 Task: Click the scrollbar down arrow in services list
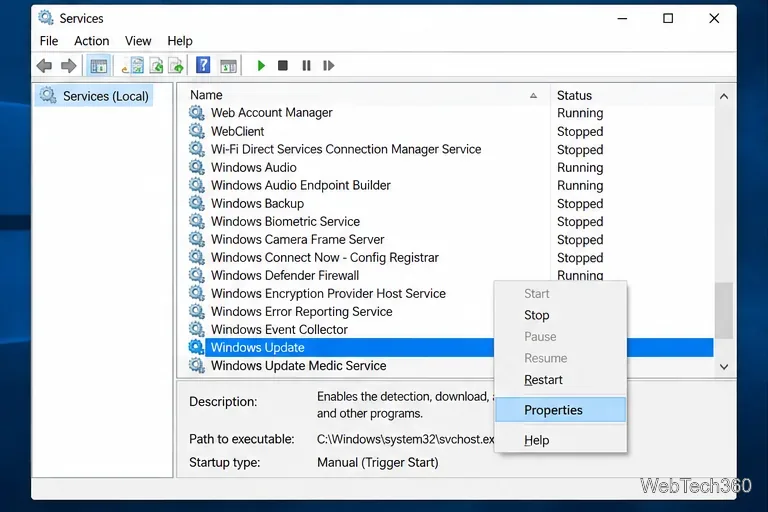[x=724, y=366]
